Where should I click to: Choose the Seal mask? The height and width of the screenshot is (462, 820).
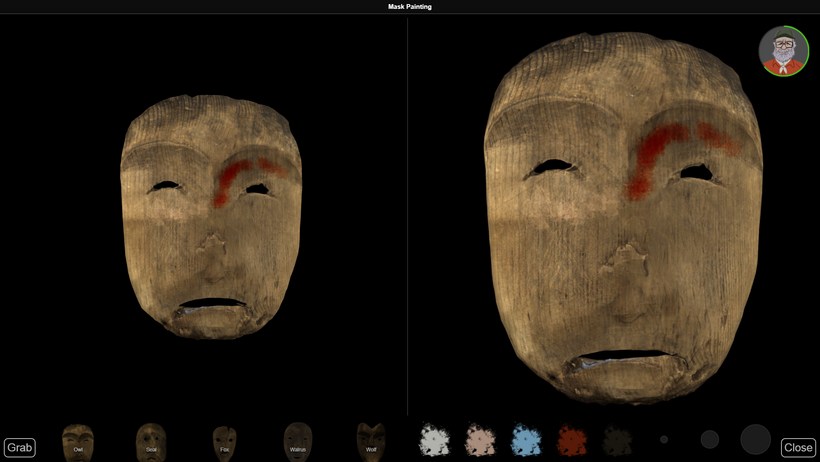click(x=151, y=440)
